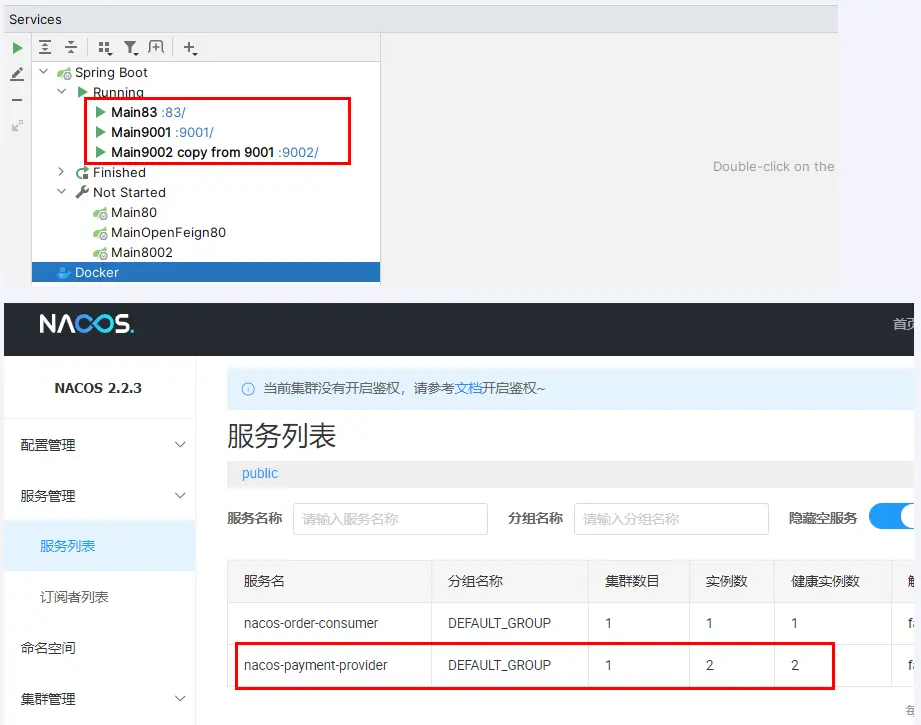Image resolution: width=921 pixels, height=725 pixels.
Task: Click the Edit Configuration pencil icon
Action: [17, 74]
